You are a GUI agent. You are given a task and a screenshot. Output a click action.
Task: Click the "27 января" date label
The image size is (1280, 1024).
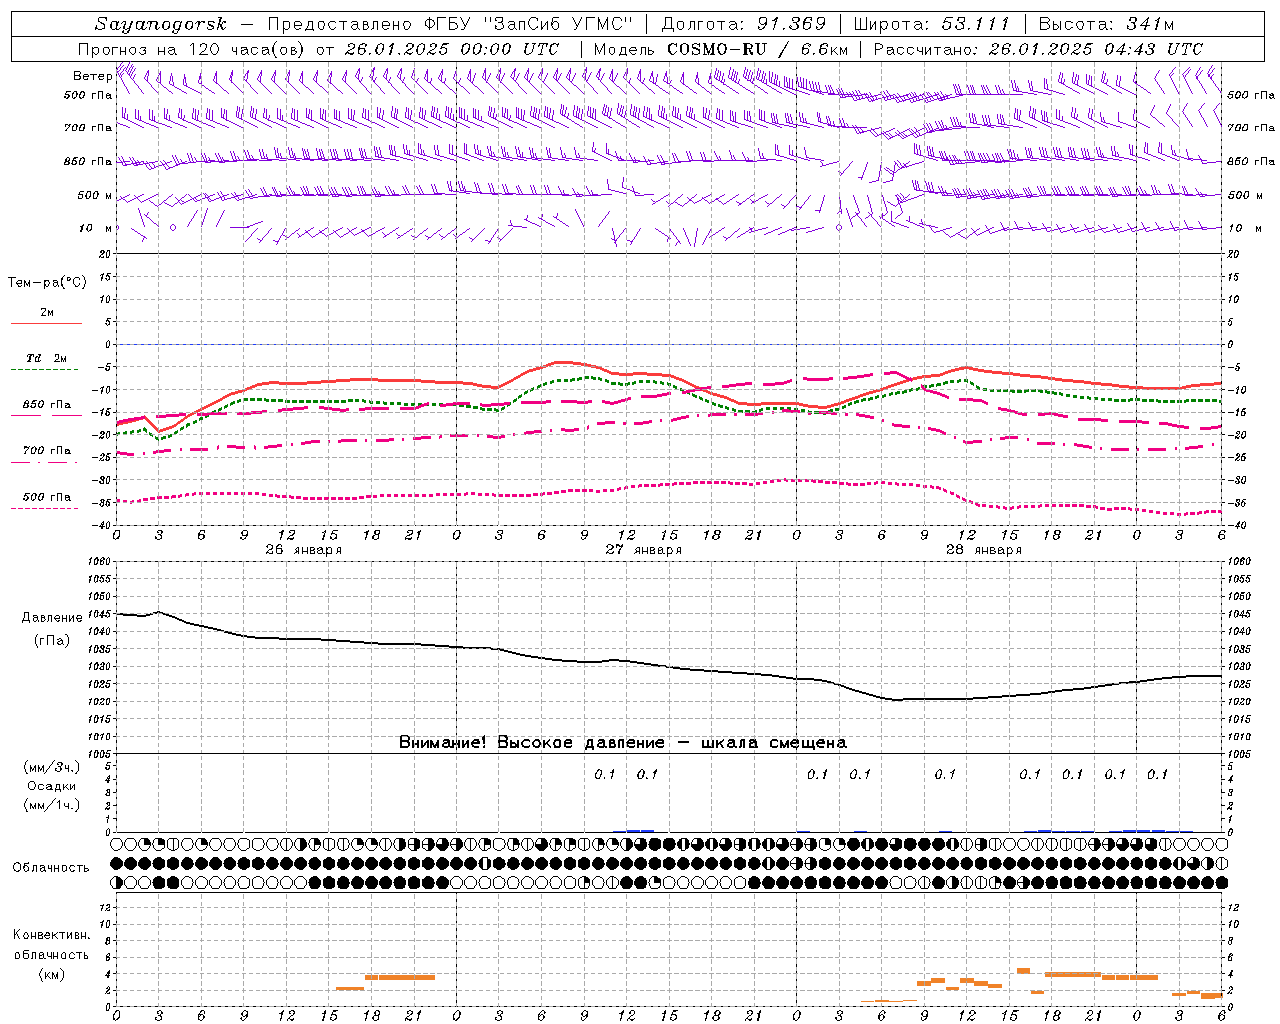pos(644,550)
